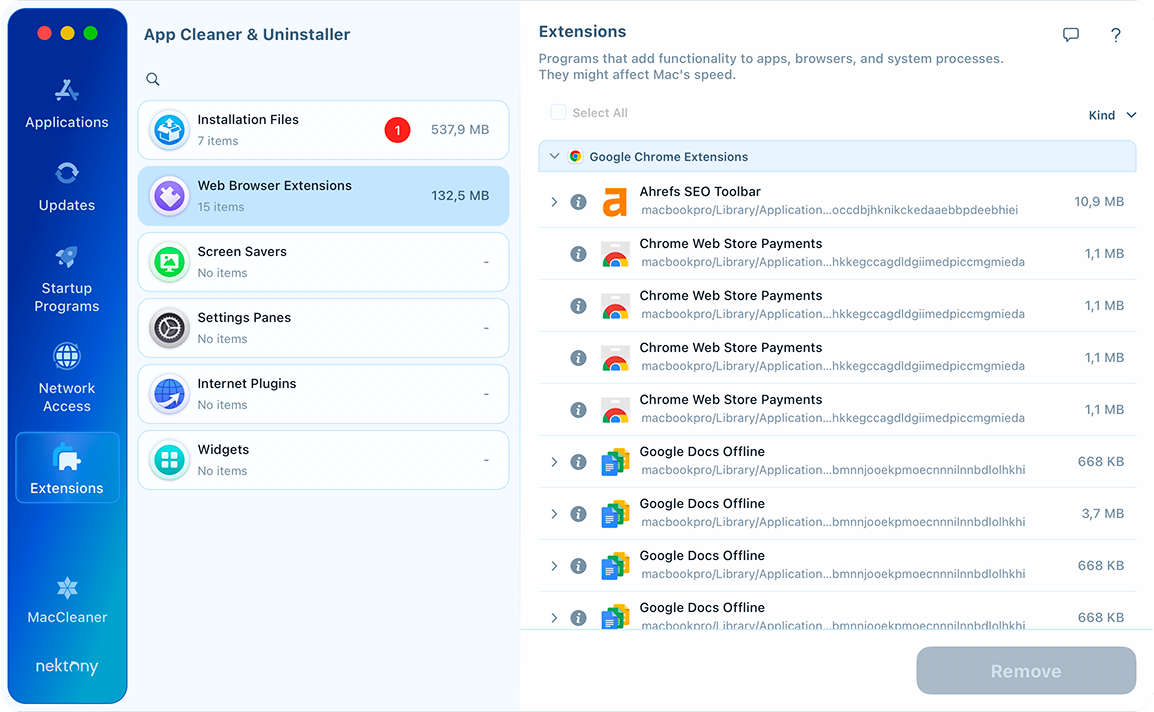Viewport: 1154px width, 712px height.
Task: Click the "7 items" count label
Action: (x=218, y=141)
